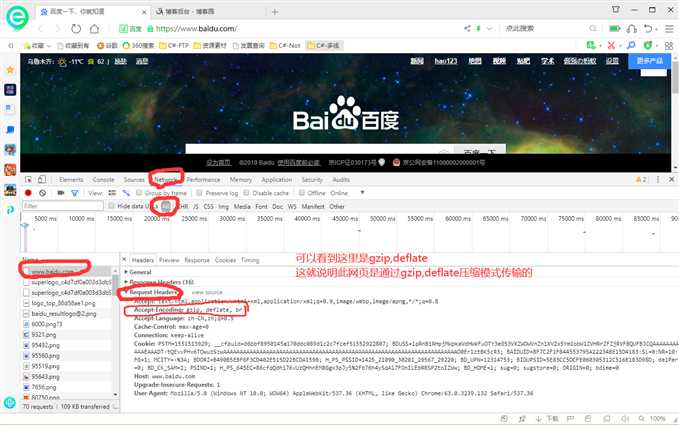Click the red X extension icon

pyautogui.click(x=611, y=45)
